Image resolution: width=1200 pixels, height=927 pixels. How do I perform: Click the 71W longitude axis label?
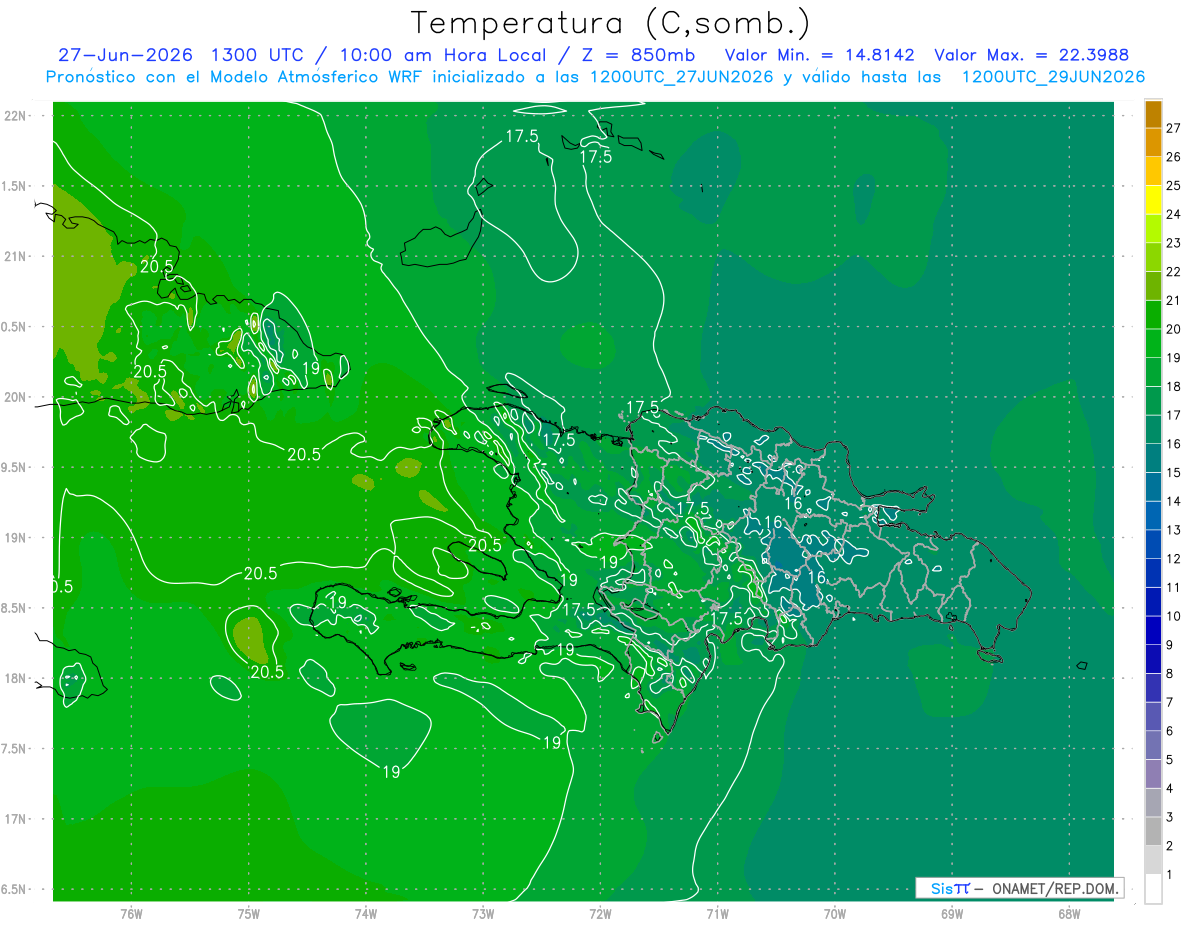(717, 913)
